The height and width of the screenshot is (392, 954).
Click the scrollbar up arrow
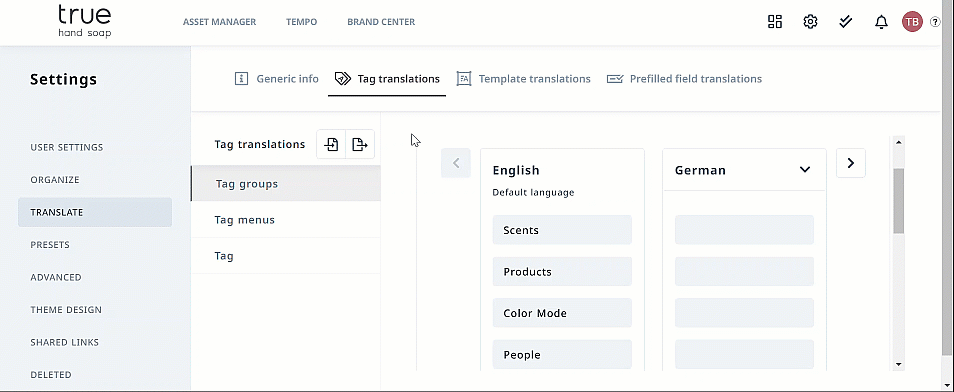point(899,142)
